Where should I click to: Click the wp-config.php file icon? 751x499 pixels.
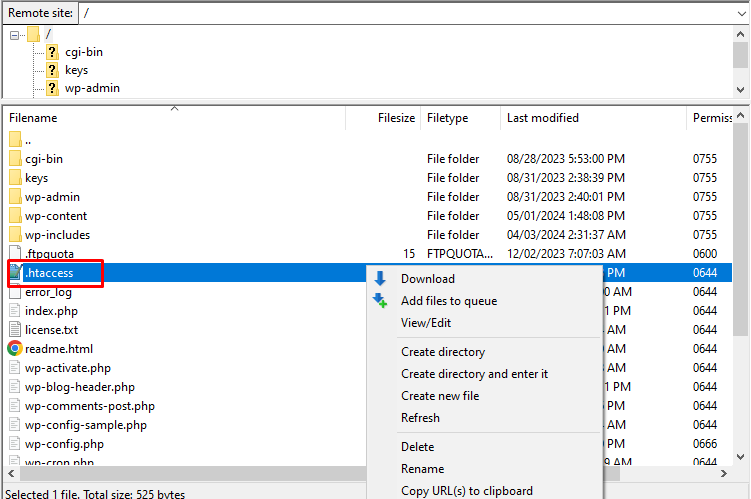pyautogui.click(x=15, y=444)
